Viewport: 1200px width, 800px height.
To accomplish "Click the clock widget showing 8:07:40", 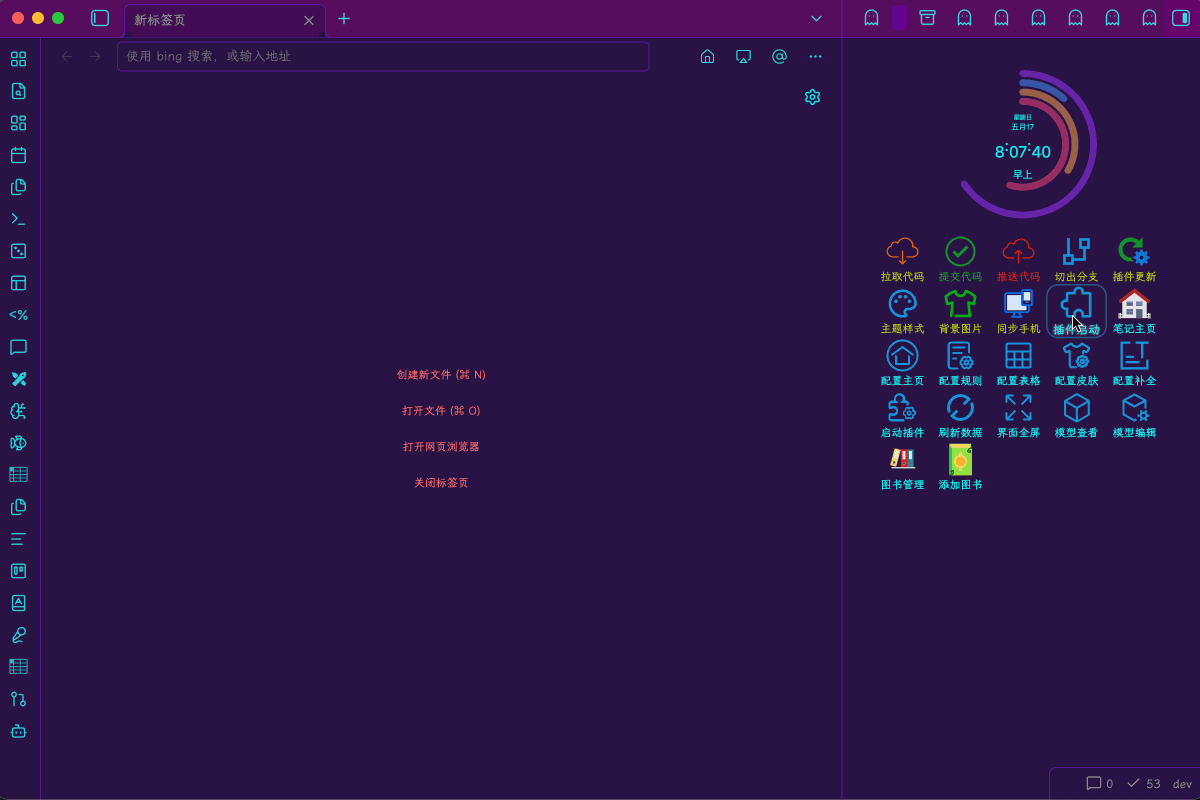I will coord(1022,145).
